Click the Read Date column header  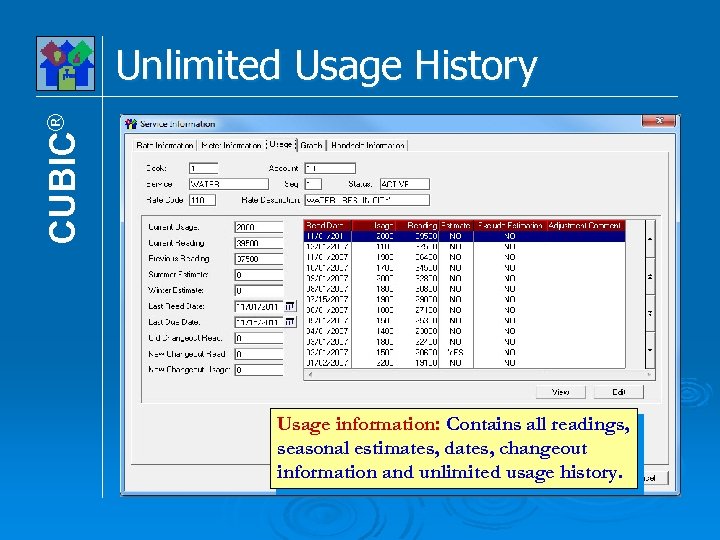(x=327, y=225)
